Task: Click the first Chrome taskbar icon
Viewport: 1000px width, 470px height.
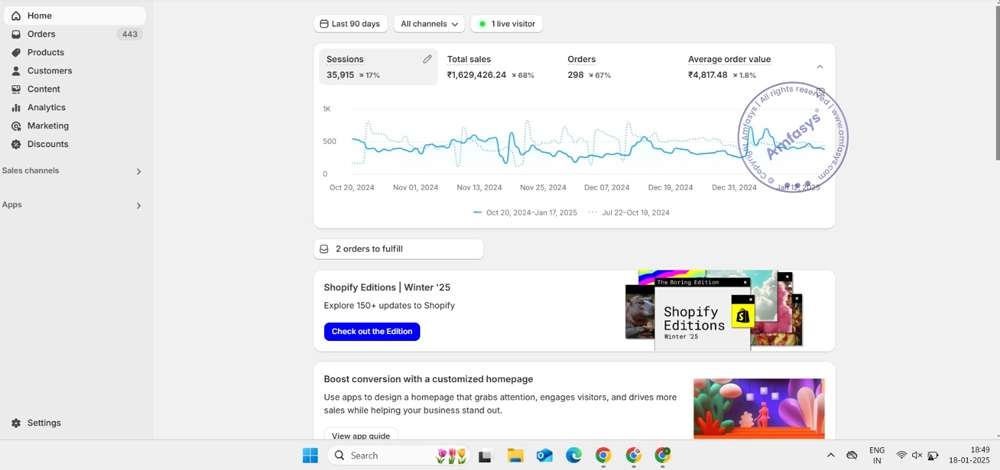Action: pyautogui.click(x=603, y=455)
